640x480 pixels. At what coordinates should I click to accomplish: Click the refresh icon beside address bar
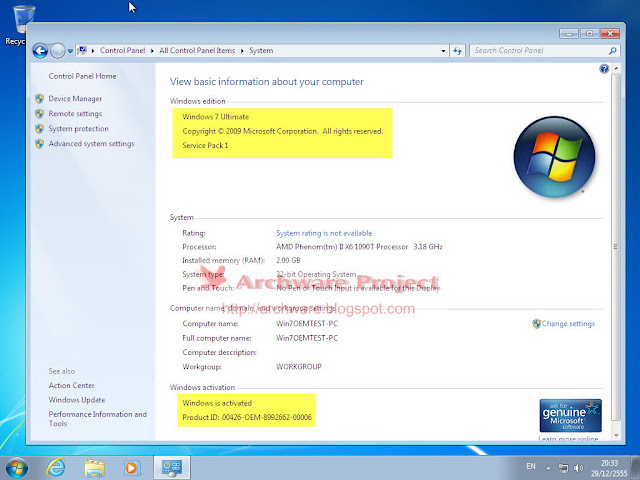click(x=458, y=51)
